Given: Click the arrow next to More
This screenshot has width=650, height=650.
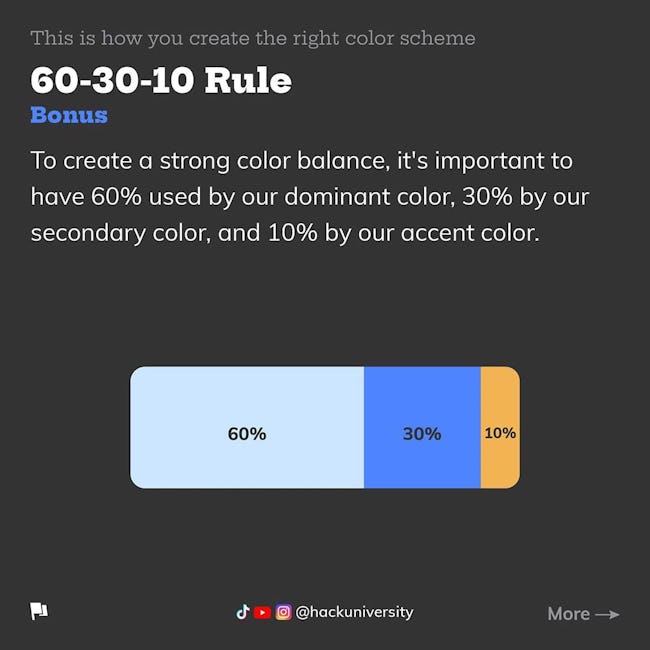Looking at the screenshot, I should [x=607, y=614].
